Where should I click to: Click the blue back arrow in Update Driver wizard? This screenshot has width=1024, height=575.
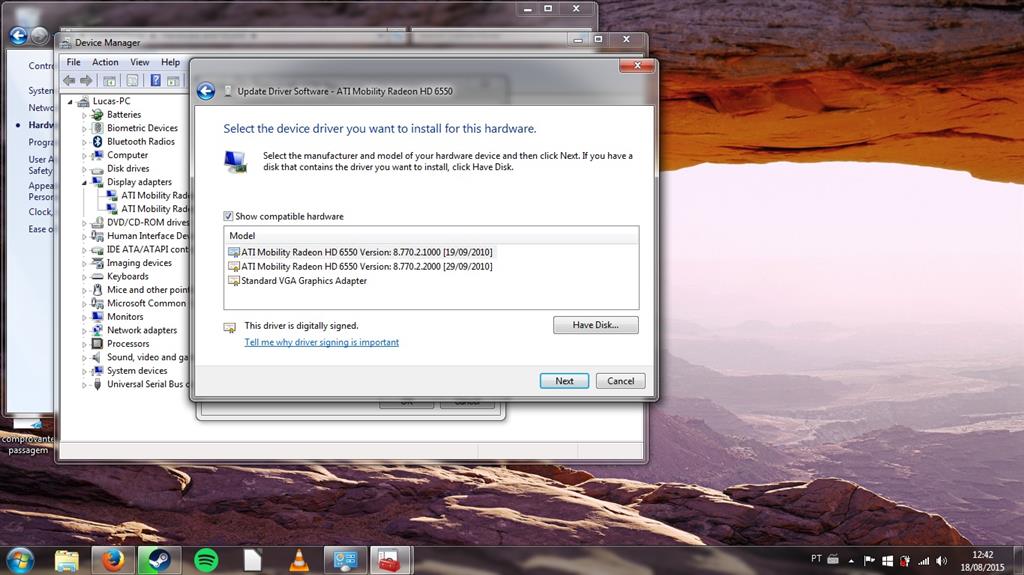tap(206, 91)
